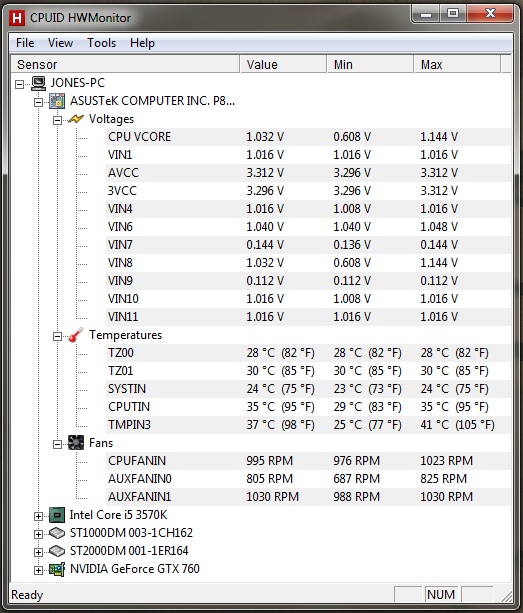
Task: Close the HWMonitor window
Action: (x=490, y=14)
